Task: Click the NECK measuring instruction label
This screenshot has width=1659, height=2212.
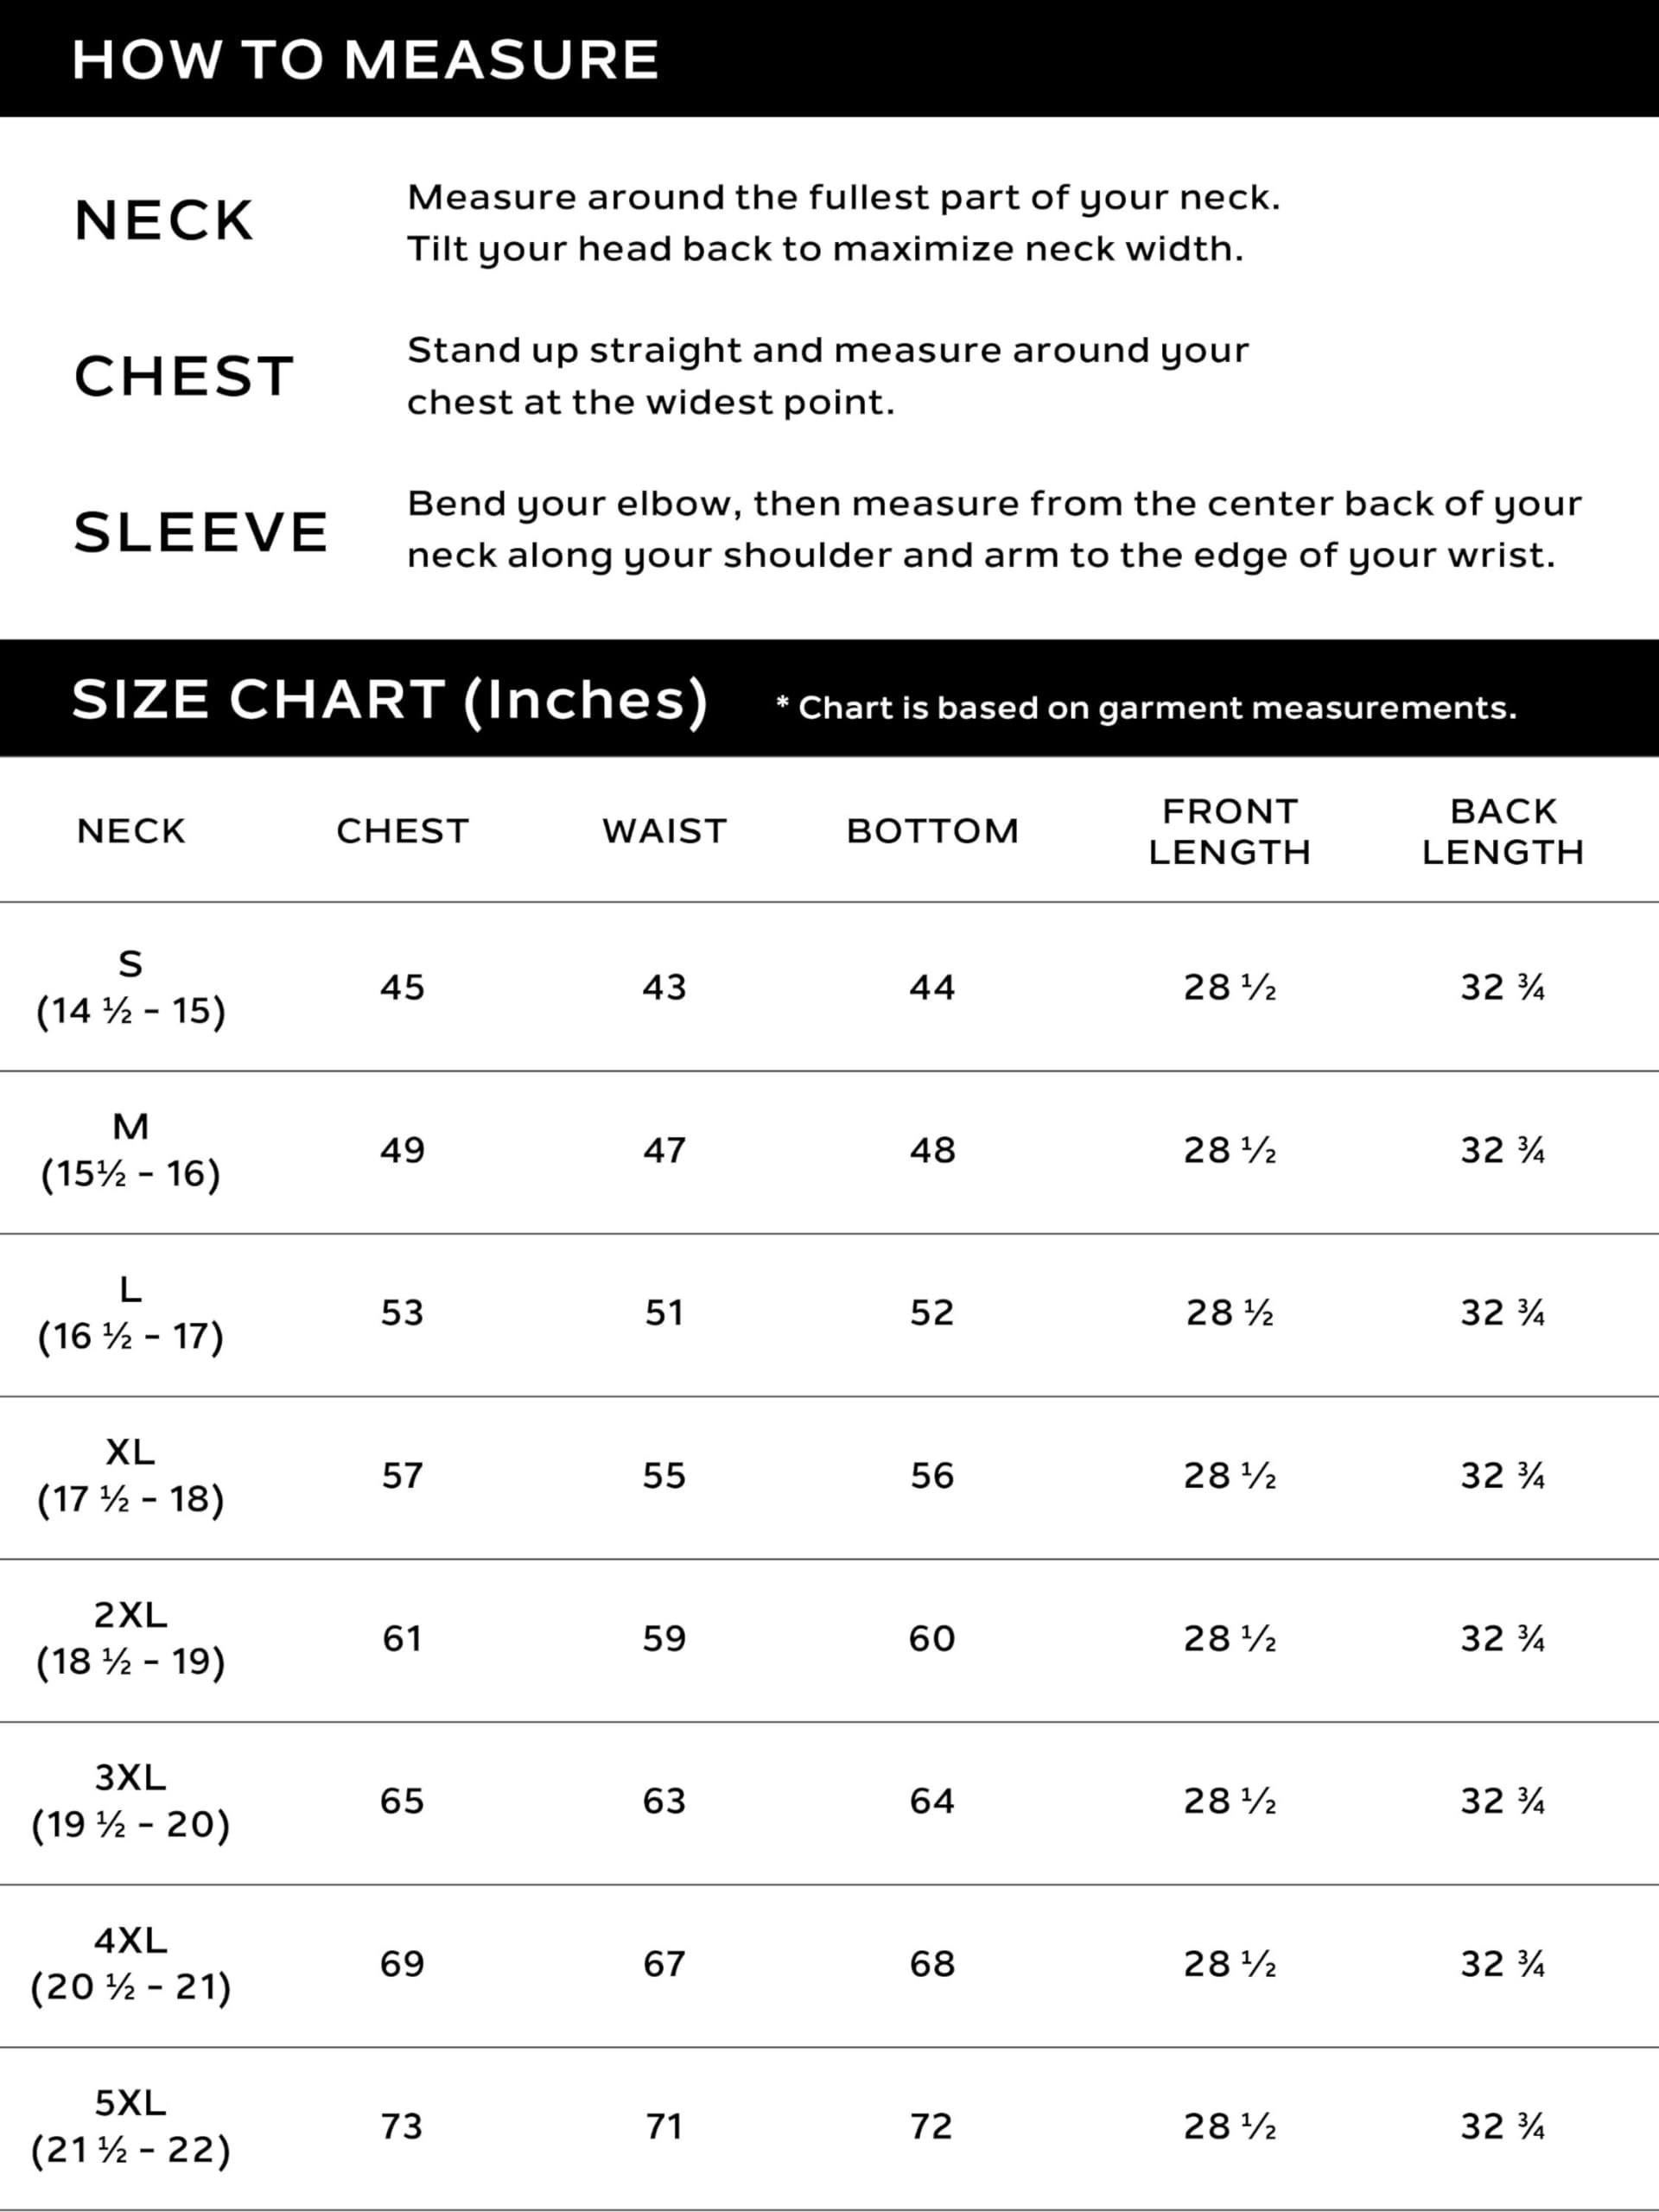Action: (x=164, y=220)
